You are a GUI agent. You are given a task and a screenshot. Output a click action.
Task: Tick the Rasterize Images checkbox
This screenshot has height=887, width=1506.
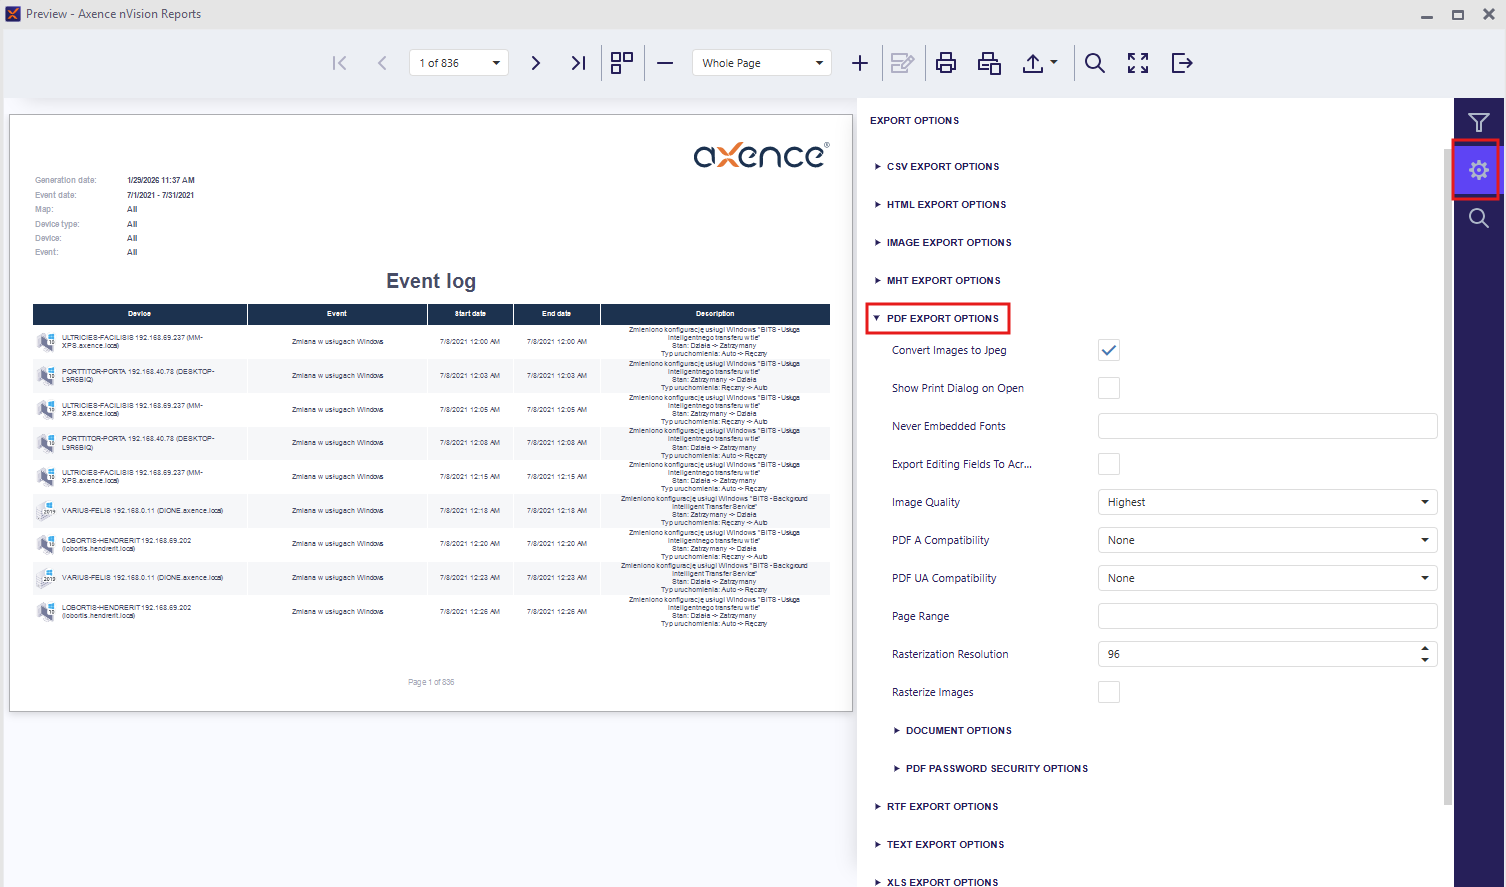[x=1108, y=692]
